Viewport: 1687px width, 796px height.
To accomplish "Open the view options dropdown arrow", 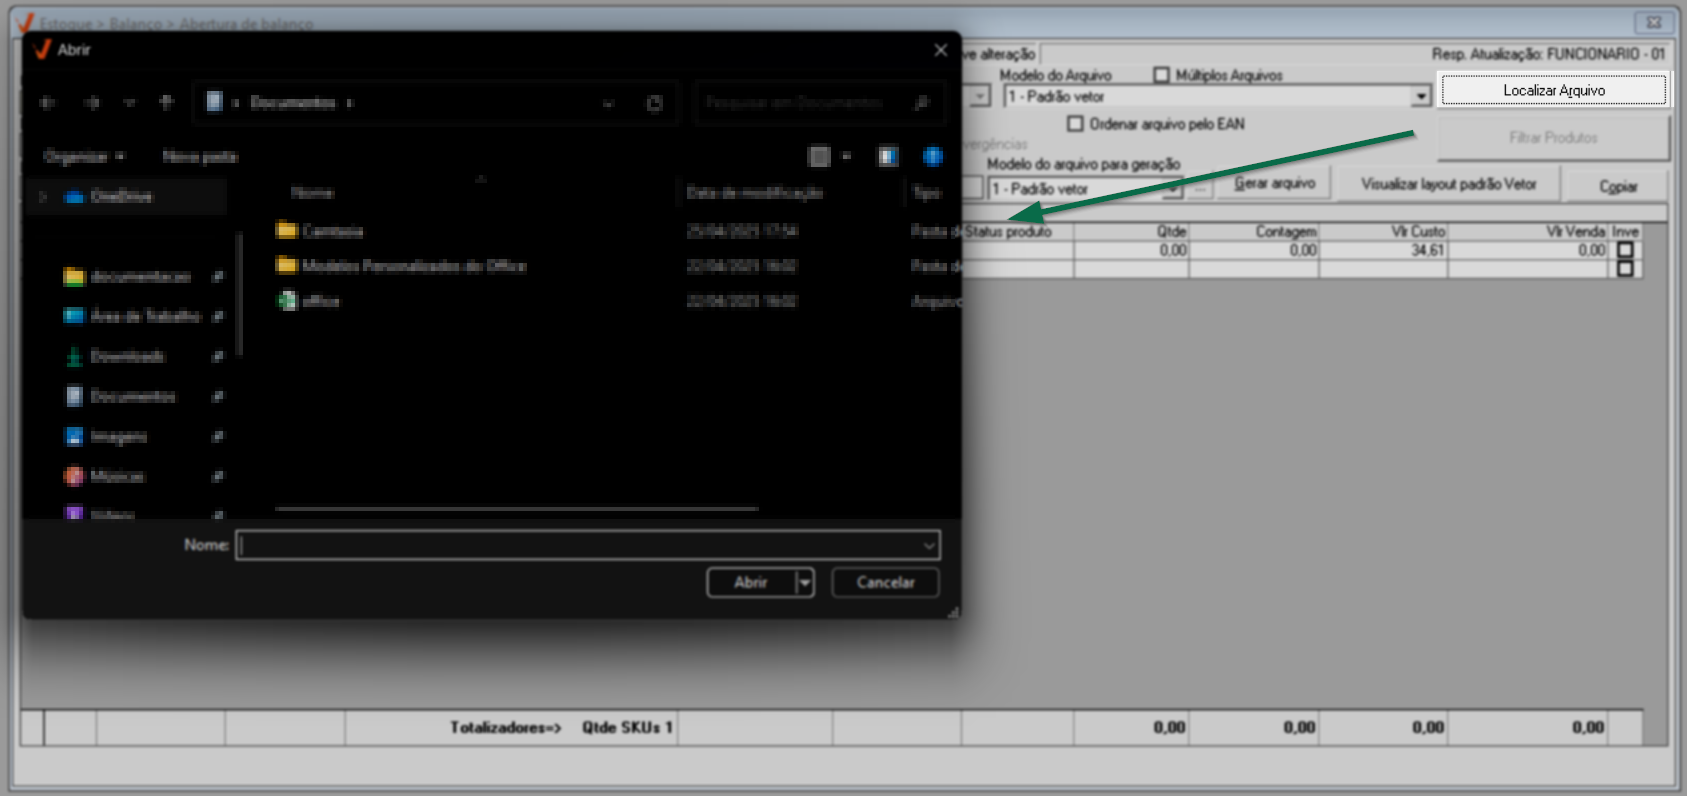I will [846, 156].
